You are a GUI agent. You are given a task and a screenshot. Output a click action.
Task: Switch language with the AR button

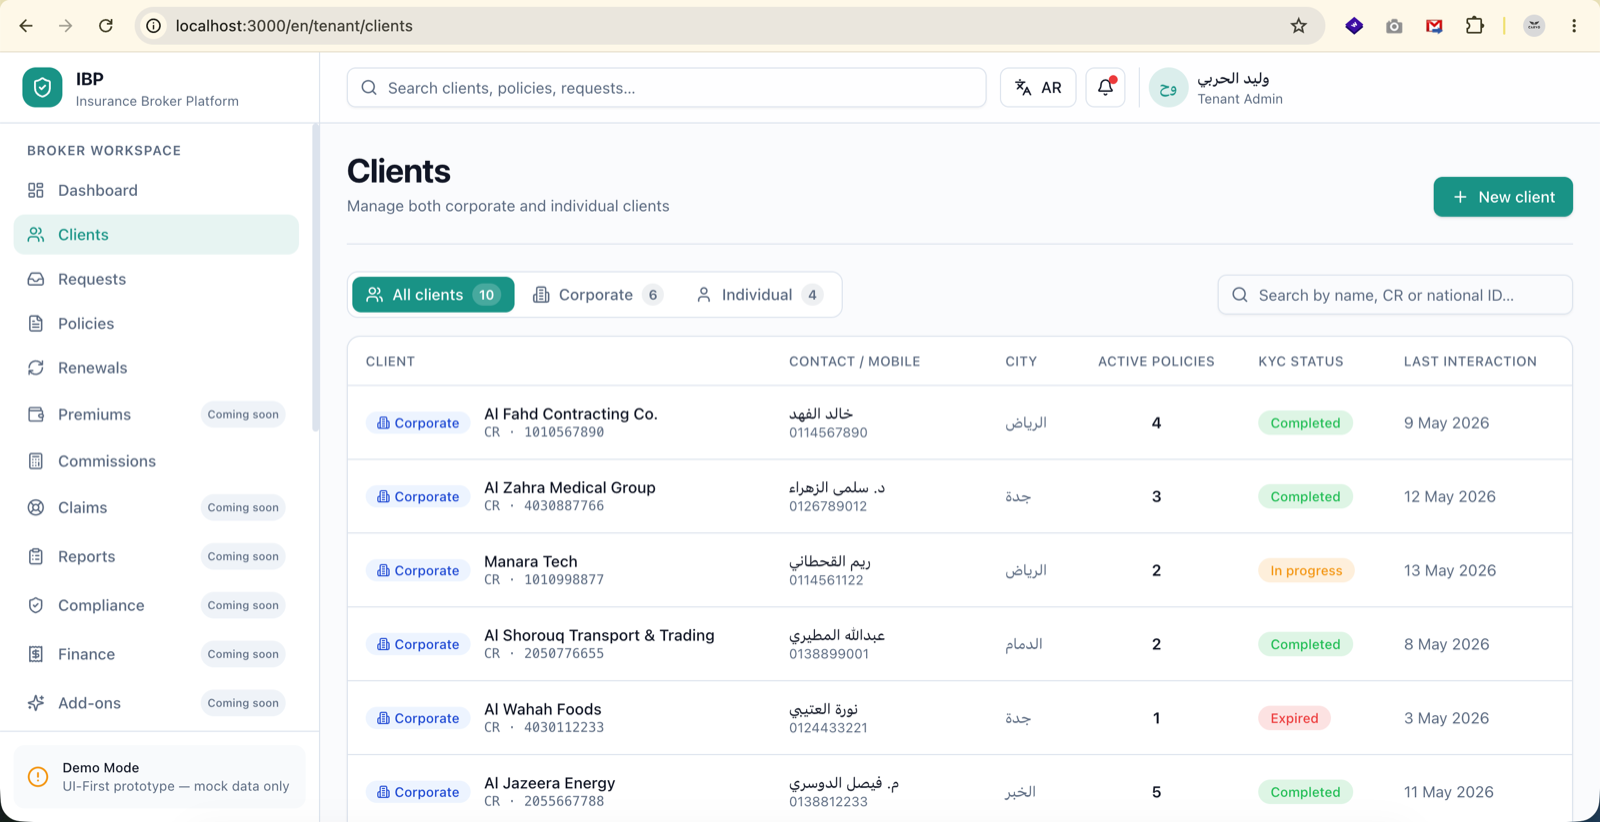pos(1038,88)
